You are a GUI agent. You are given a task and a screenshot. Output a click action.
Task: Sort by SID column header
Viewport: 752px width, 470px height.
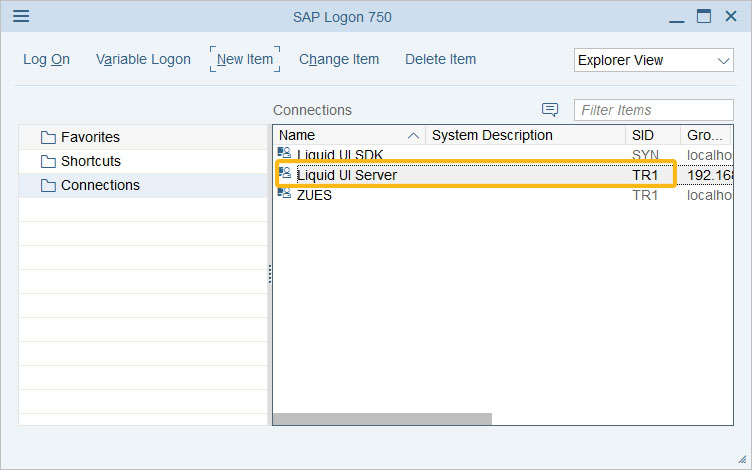coord(653,135)
